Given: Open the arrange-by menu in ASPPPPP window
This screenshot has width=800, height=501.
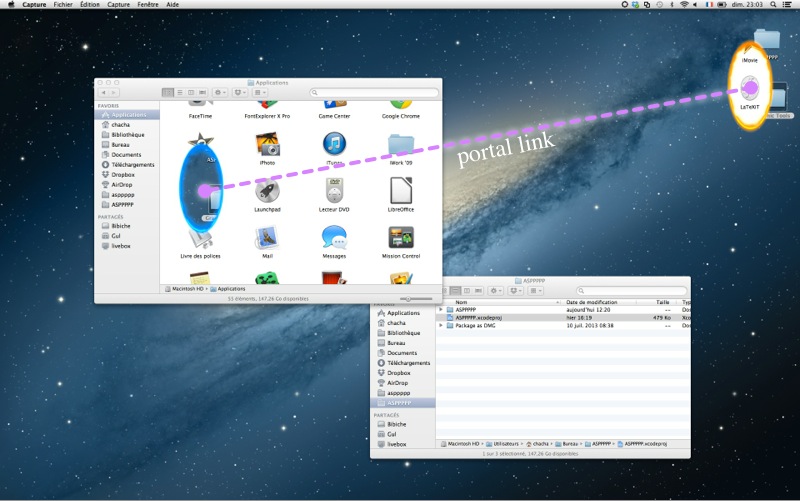Looking at the screenshot, I should point(536,291).
